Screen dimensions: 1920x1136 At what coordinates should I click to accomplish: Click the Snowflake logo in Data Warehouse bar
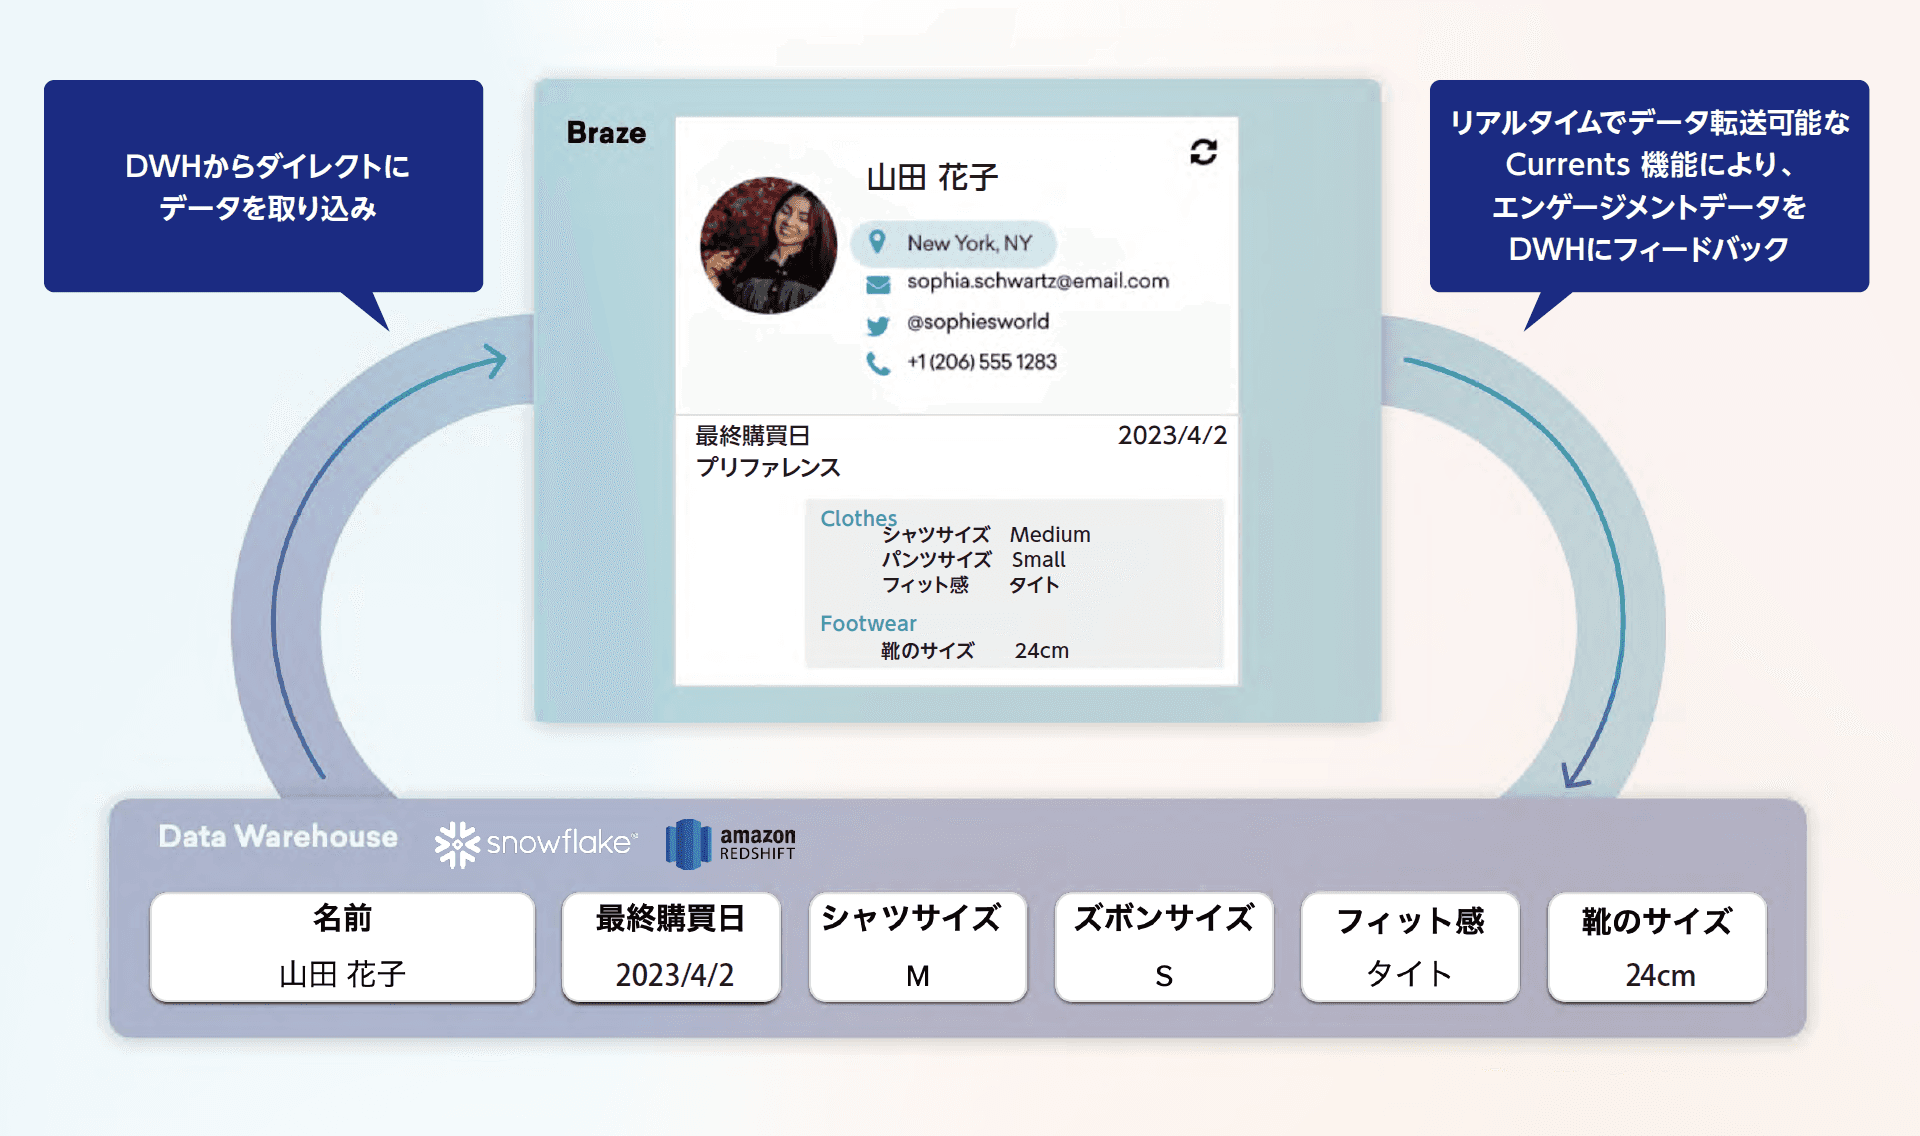click(x=535, y=843)
